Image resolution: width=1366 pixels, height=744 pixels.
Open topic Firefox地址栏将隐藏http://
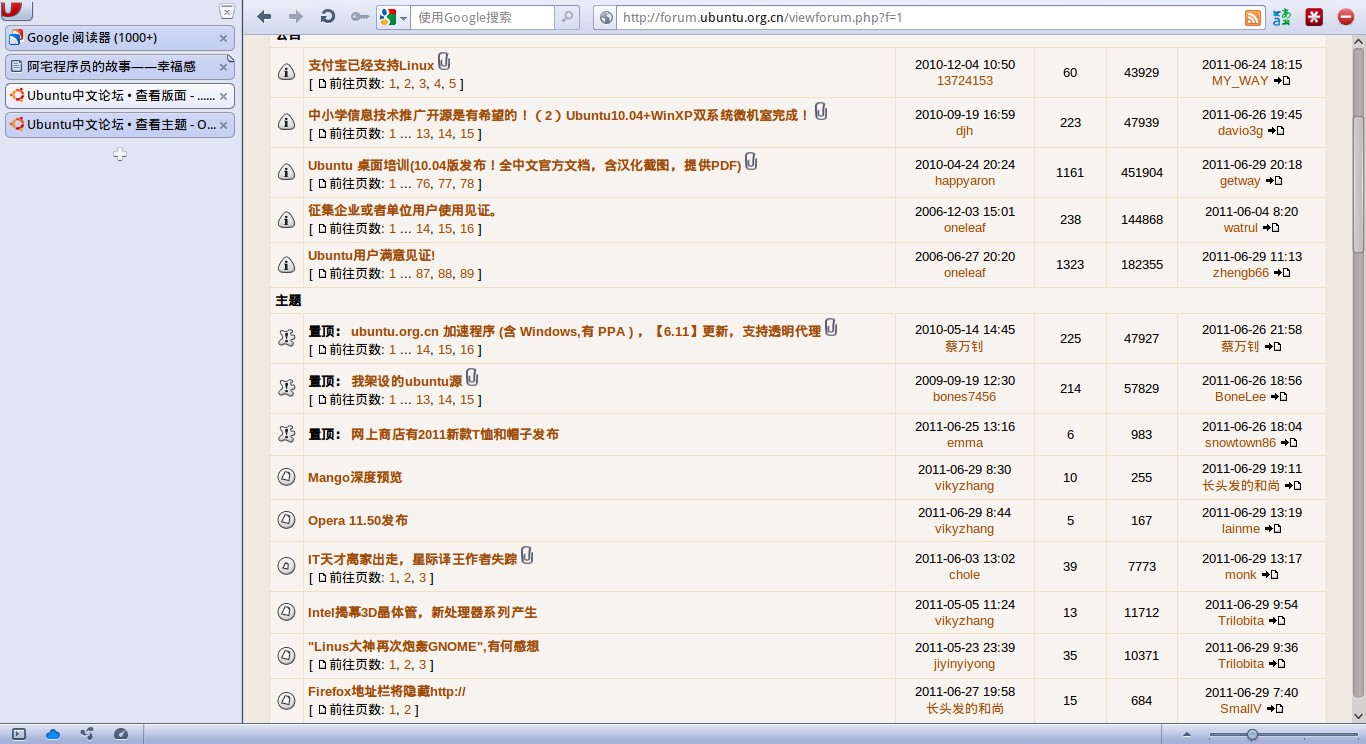coord(387,691)
